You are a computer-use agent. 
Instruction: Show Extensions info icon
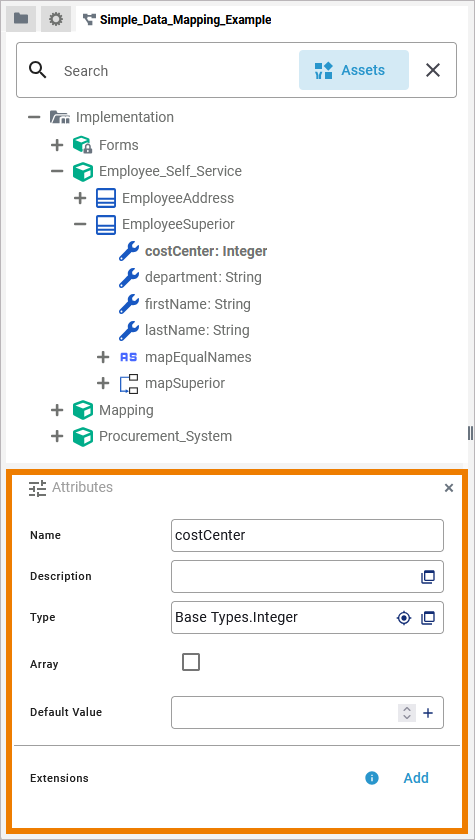point(372,778)
